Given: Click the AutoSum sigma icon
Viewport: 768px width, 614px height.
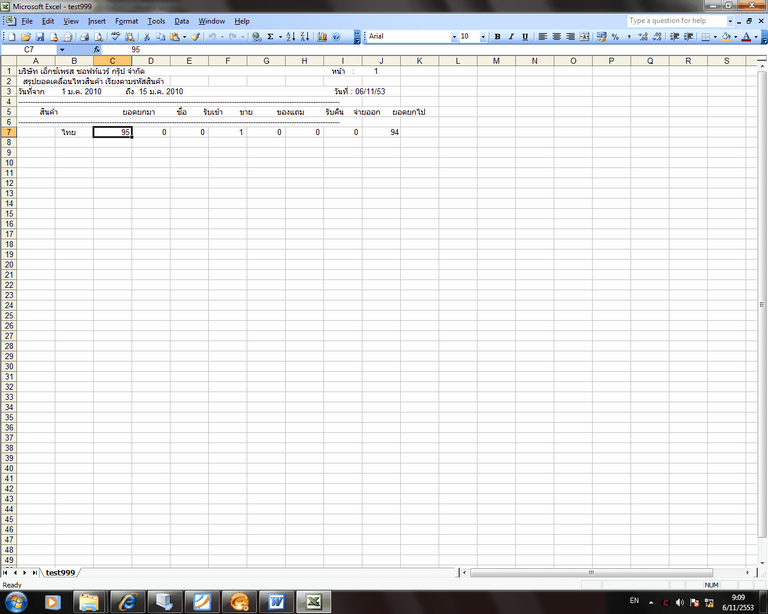Looking at the screenshot, I should point(270,37).
